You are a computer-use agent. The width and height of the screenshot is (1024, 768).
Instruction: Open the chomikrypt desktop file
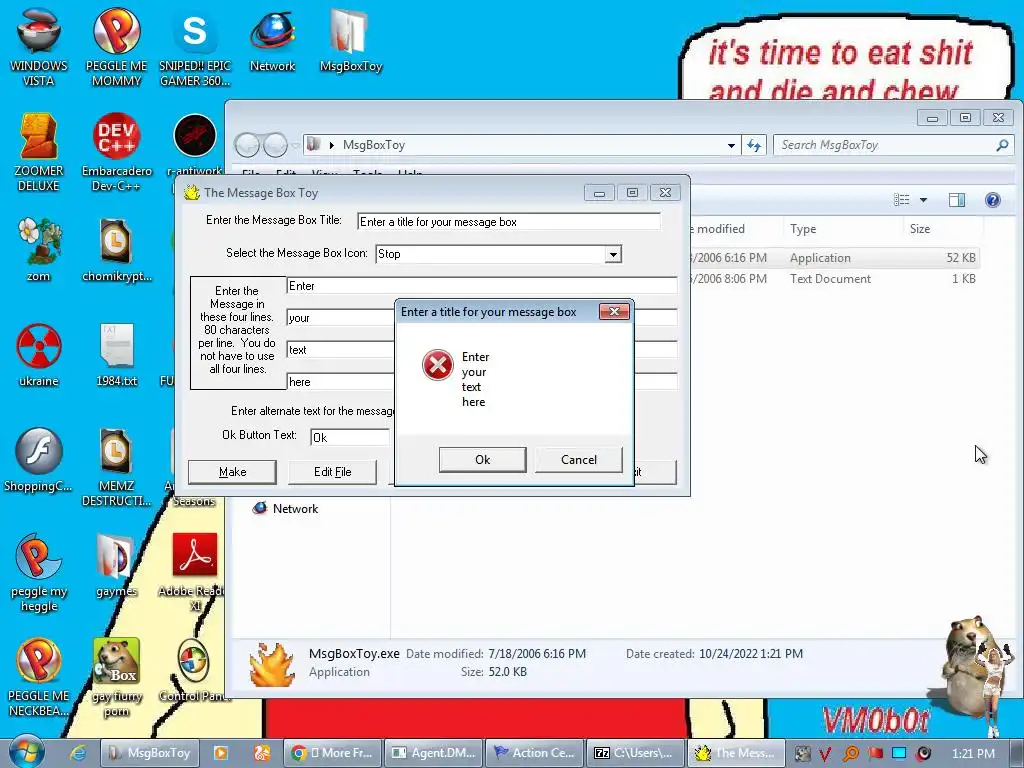[x=116, y=249]
